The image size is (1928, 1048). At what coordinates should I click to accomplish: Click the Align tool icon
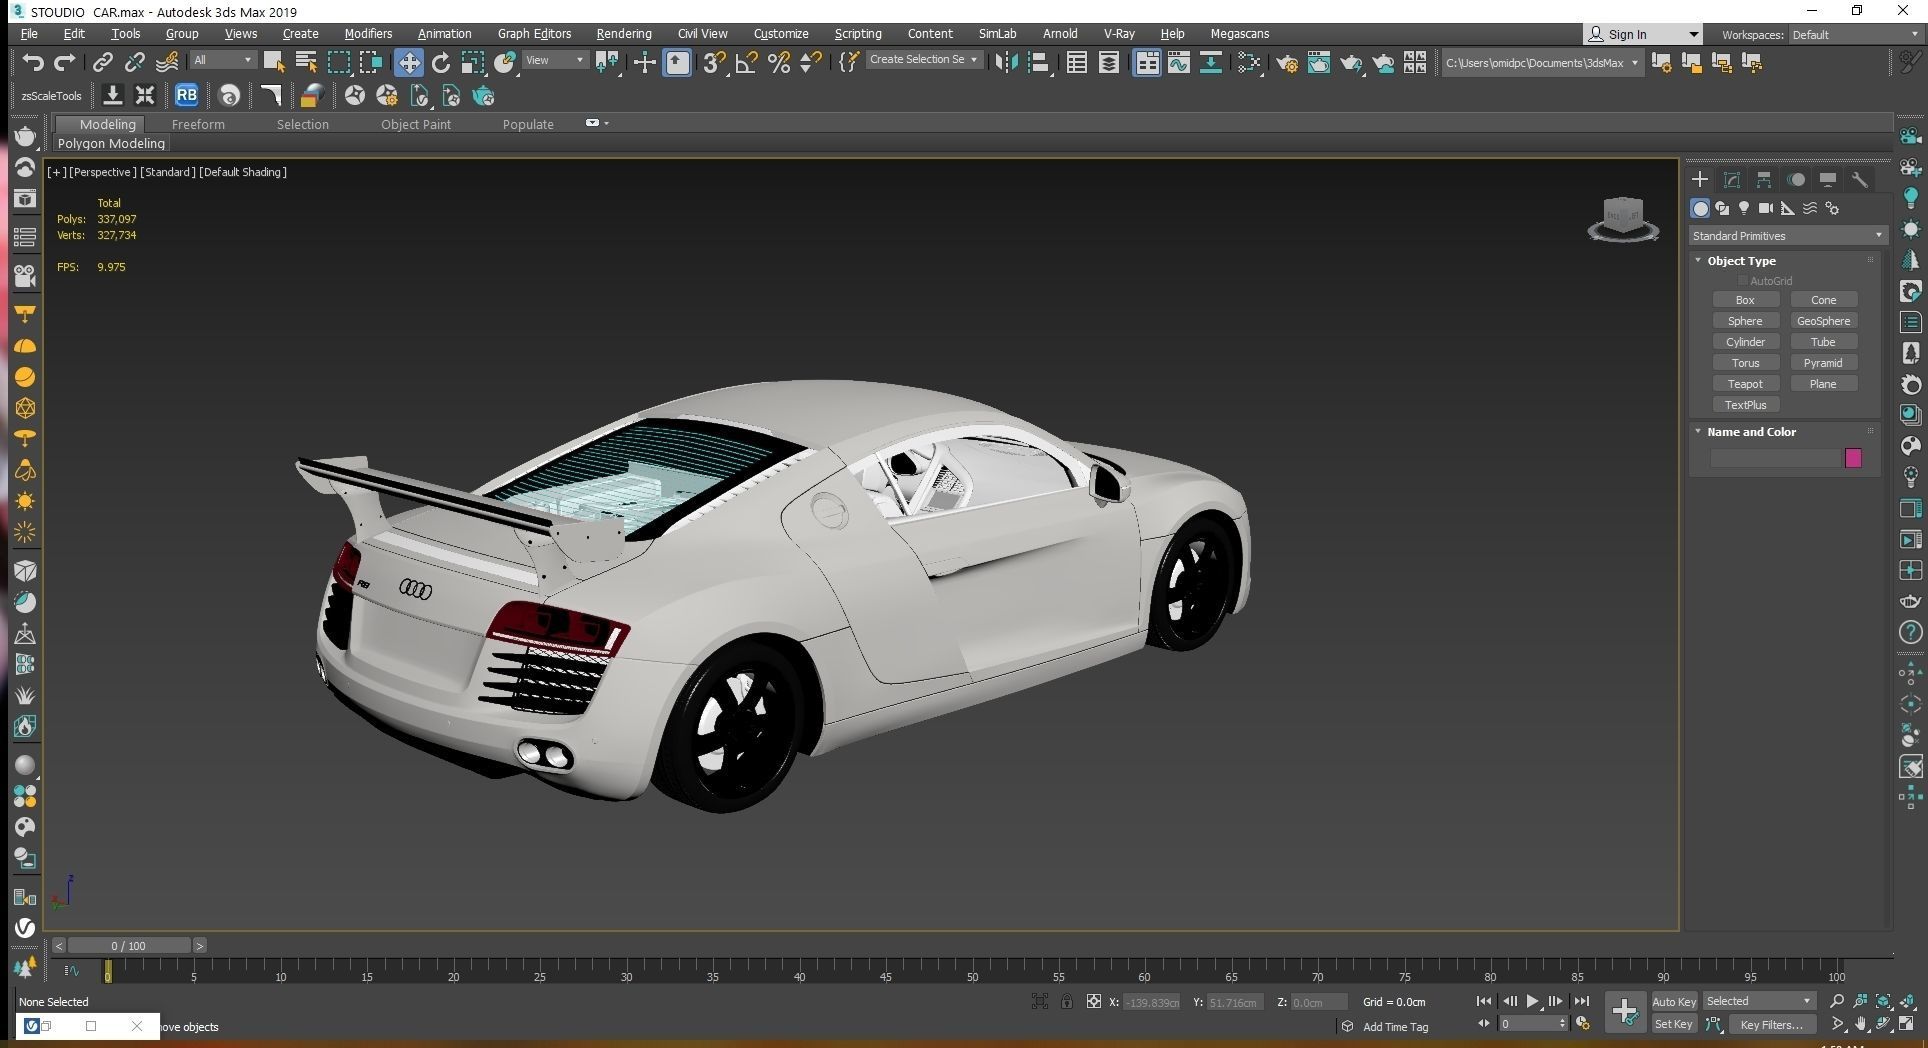point(1038,63)
